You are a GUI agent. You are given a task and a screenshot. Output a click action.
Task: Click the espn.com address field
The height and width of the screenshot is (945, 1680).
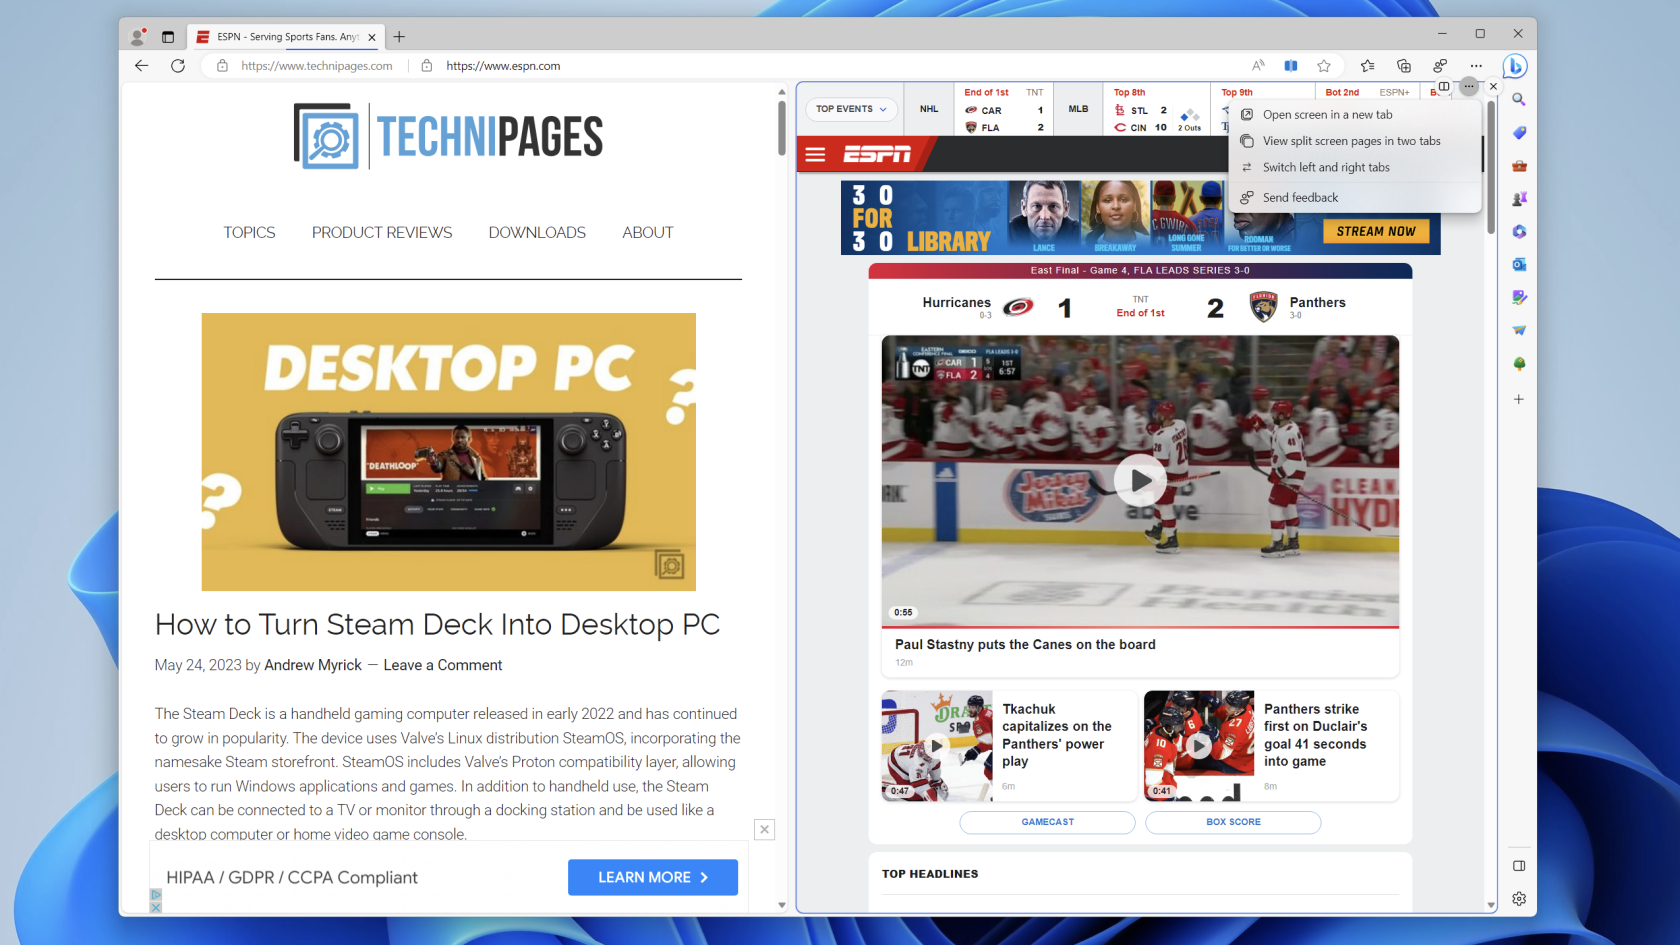[503, 66]
